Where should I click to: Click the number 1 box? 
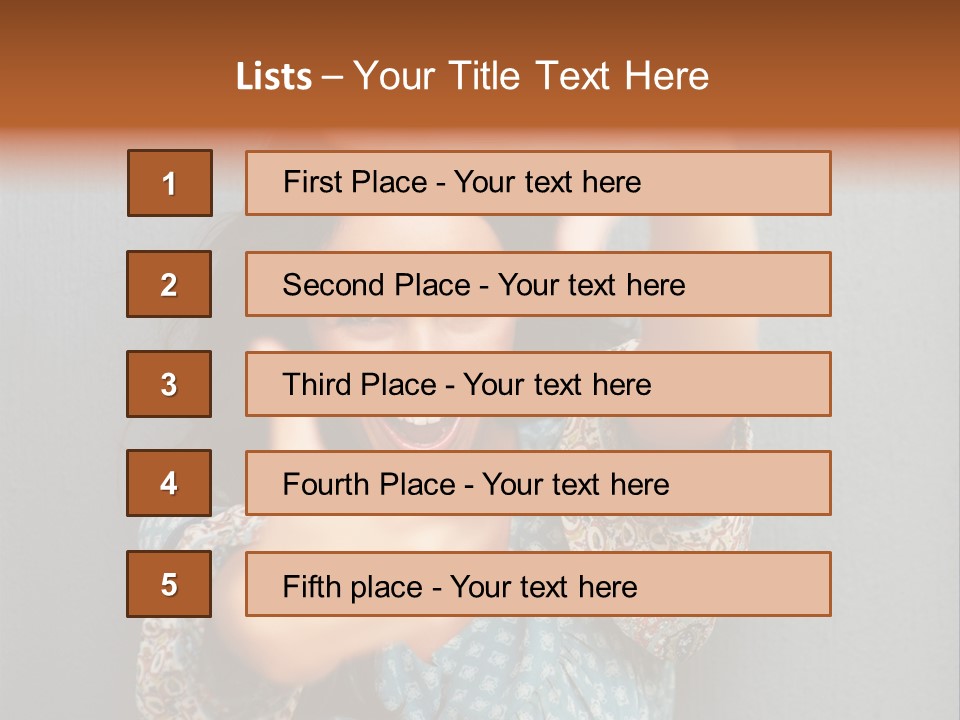pyautogui.click(x=170, y=183)
